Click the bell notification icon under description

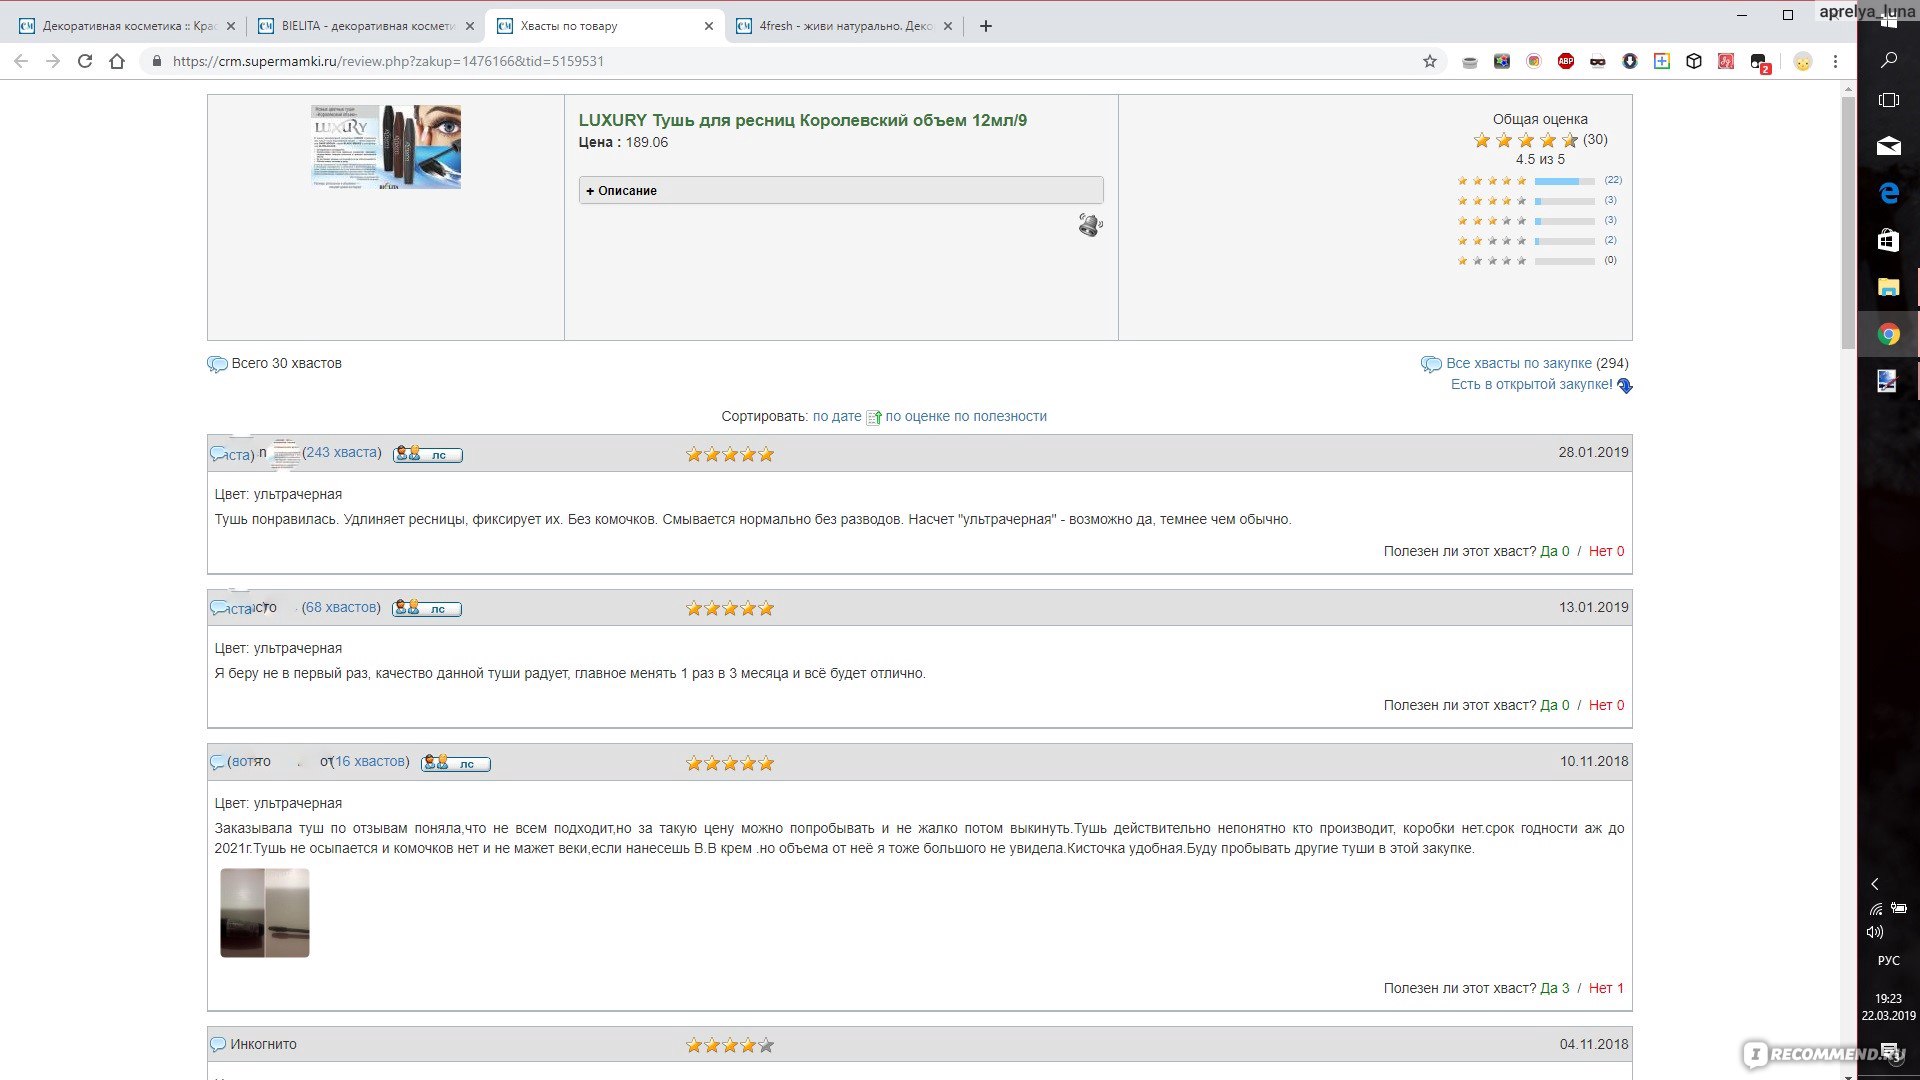coord(1090,225)
